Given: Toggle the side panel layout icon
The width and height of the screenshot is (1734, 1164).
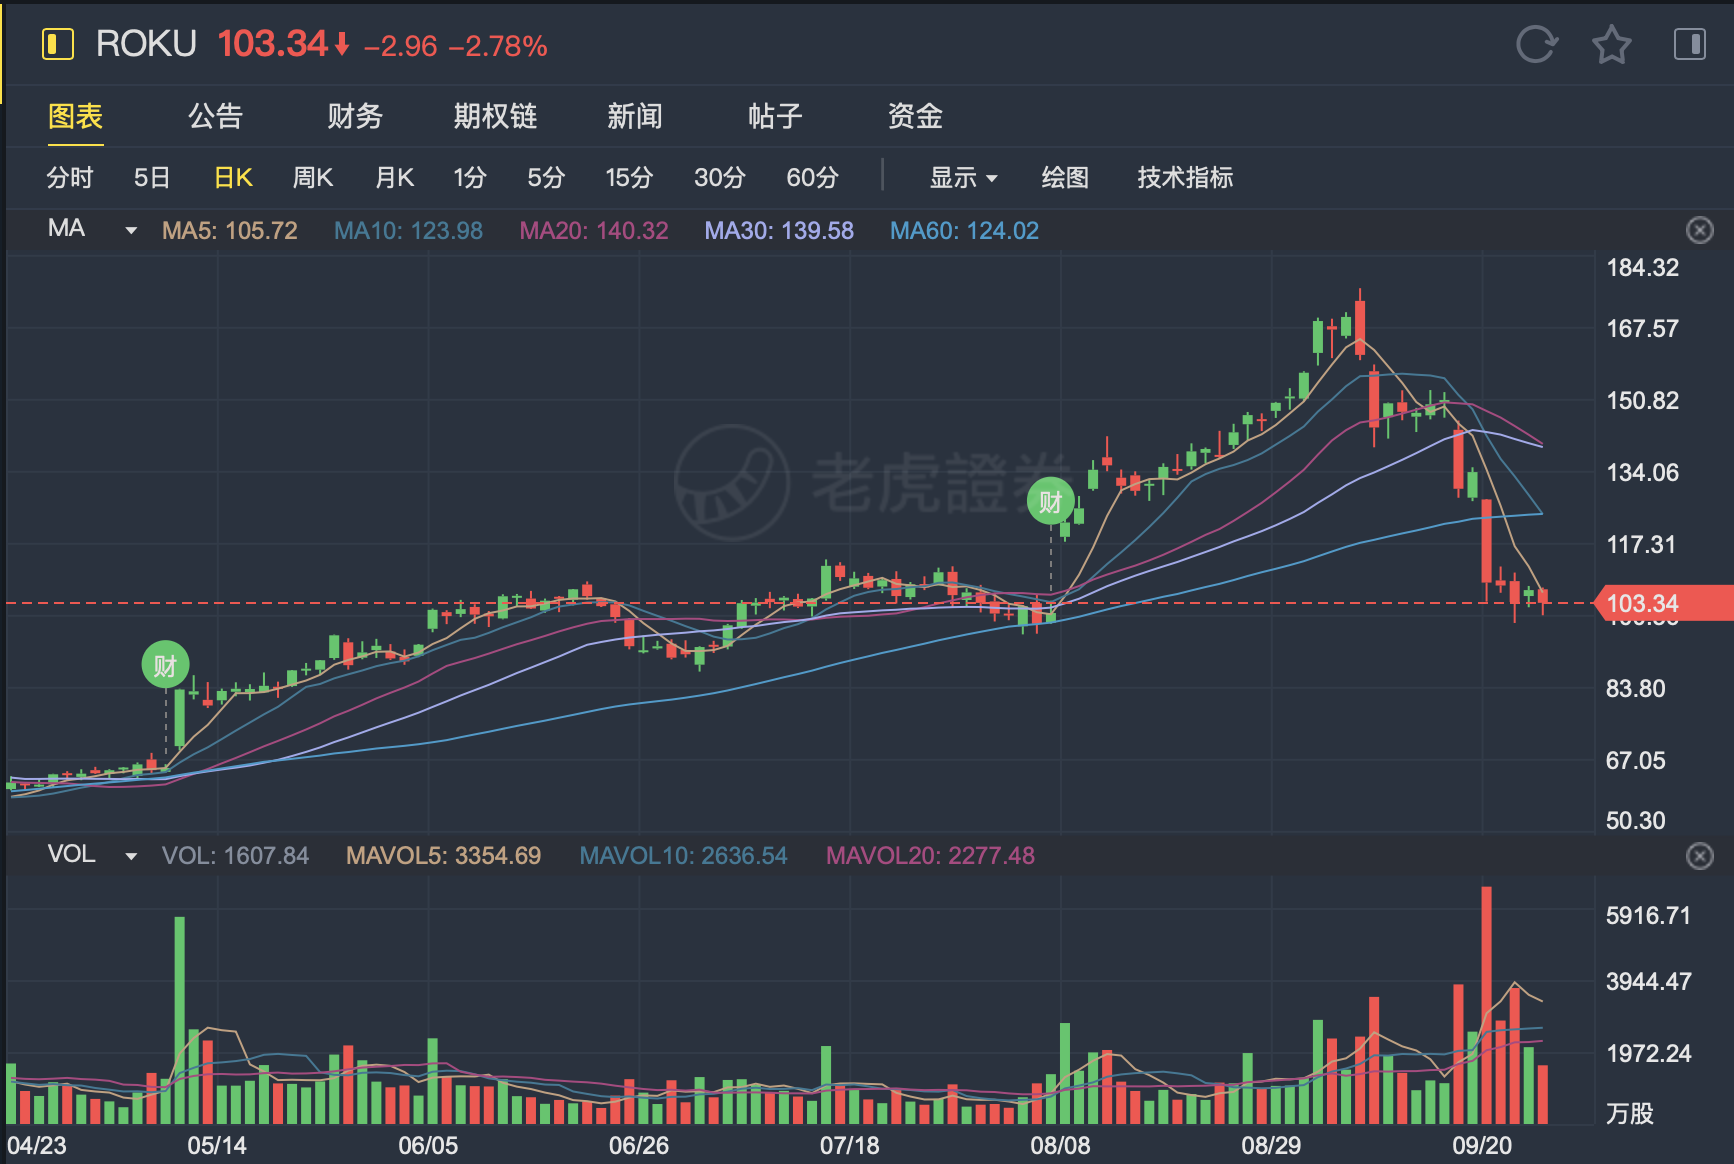Looking at the screenshot, I should (1690, 44).
